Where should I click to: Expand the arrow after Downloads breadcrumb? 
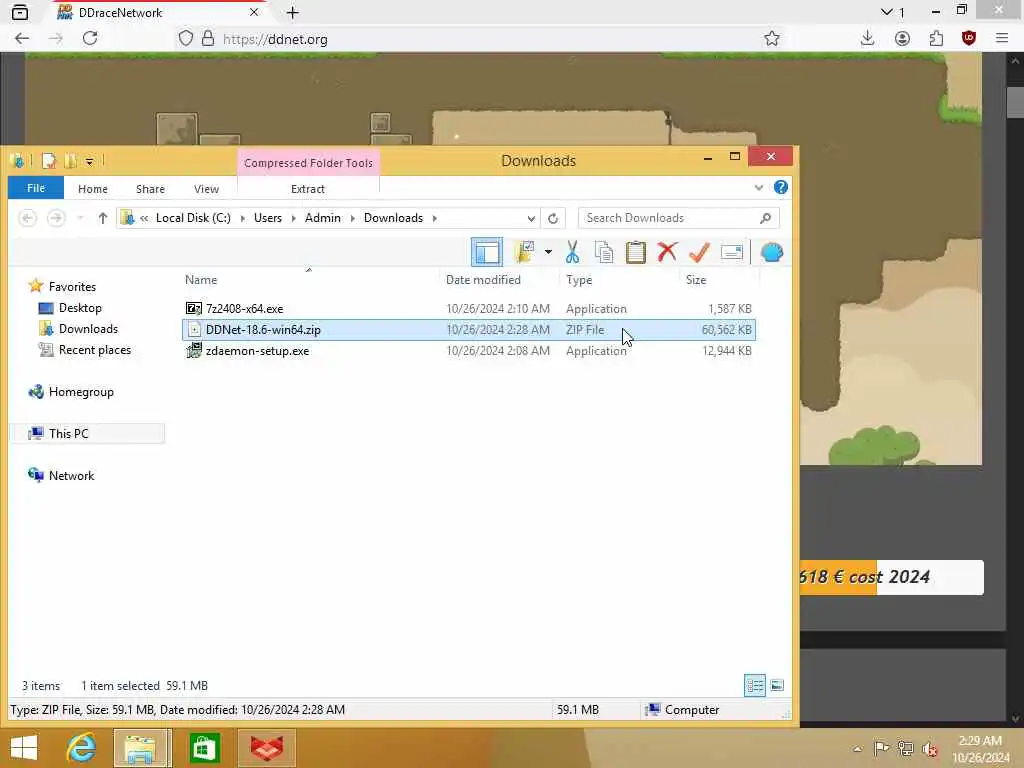[435, 218]
